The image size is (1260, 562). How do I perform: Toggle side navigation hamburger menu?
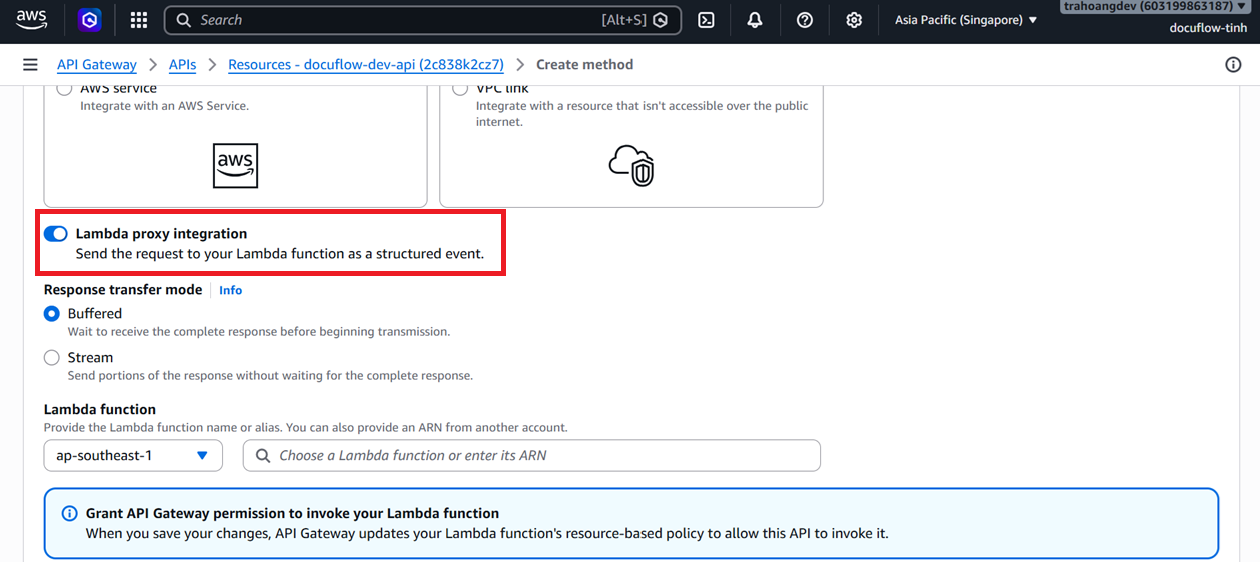coord(31,64)
